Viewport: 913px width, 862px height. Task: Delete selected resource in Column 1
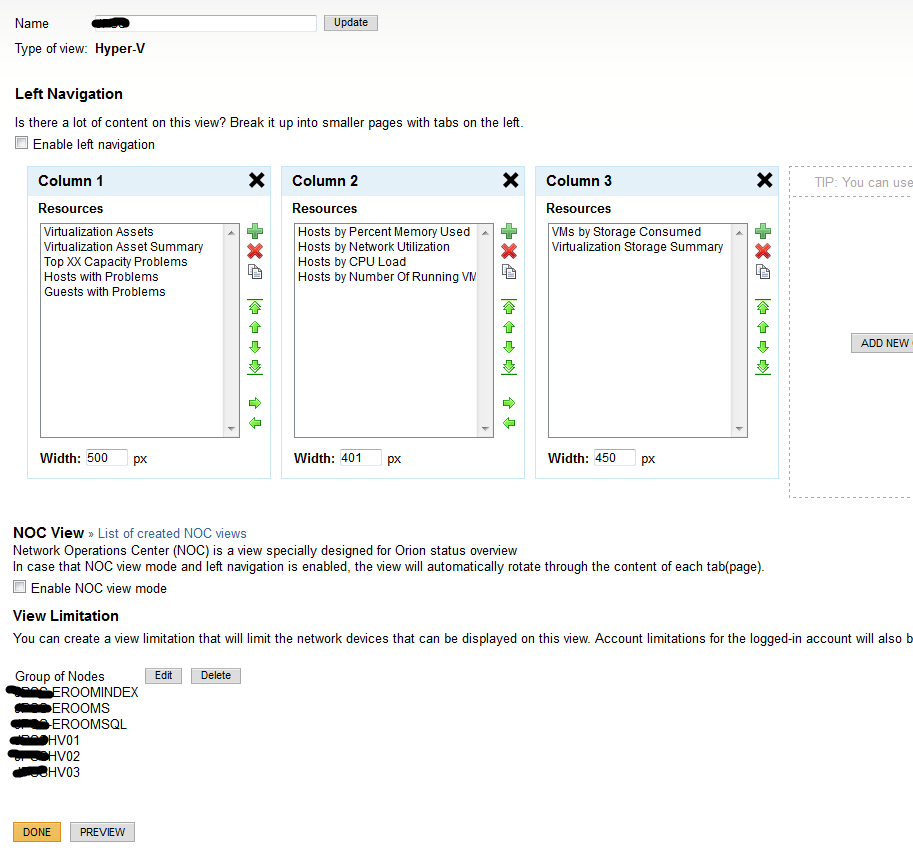coord(254,251)
